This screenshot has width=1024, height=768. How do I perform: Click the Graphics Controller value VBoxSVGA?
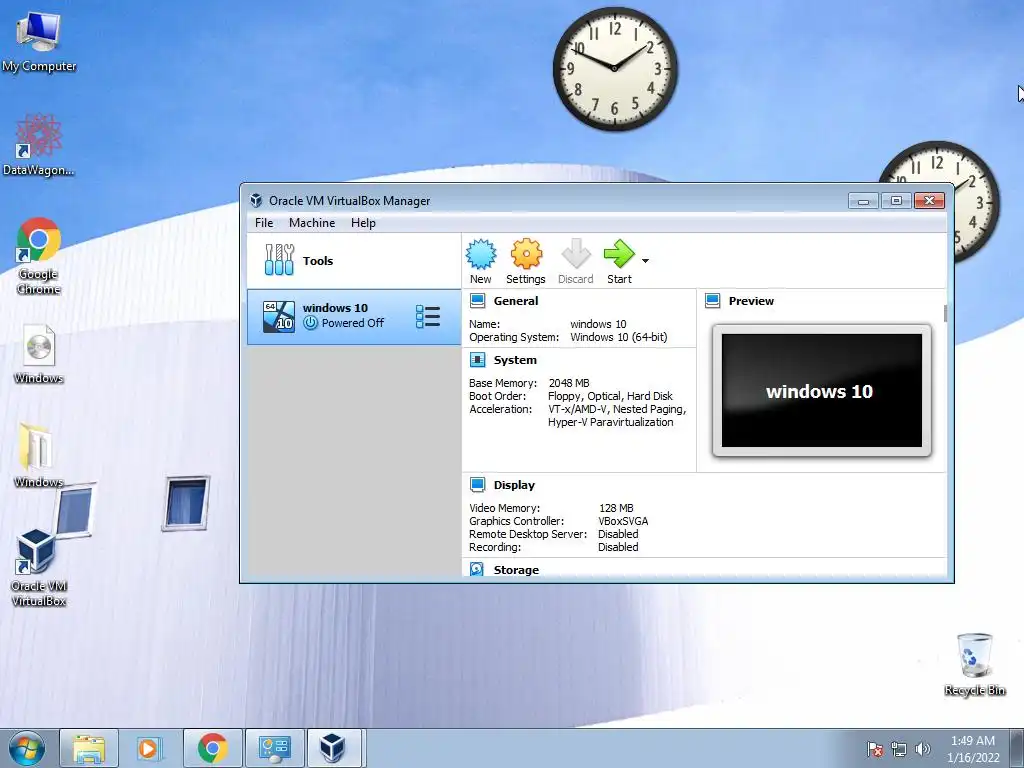coord(623,520)
